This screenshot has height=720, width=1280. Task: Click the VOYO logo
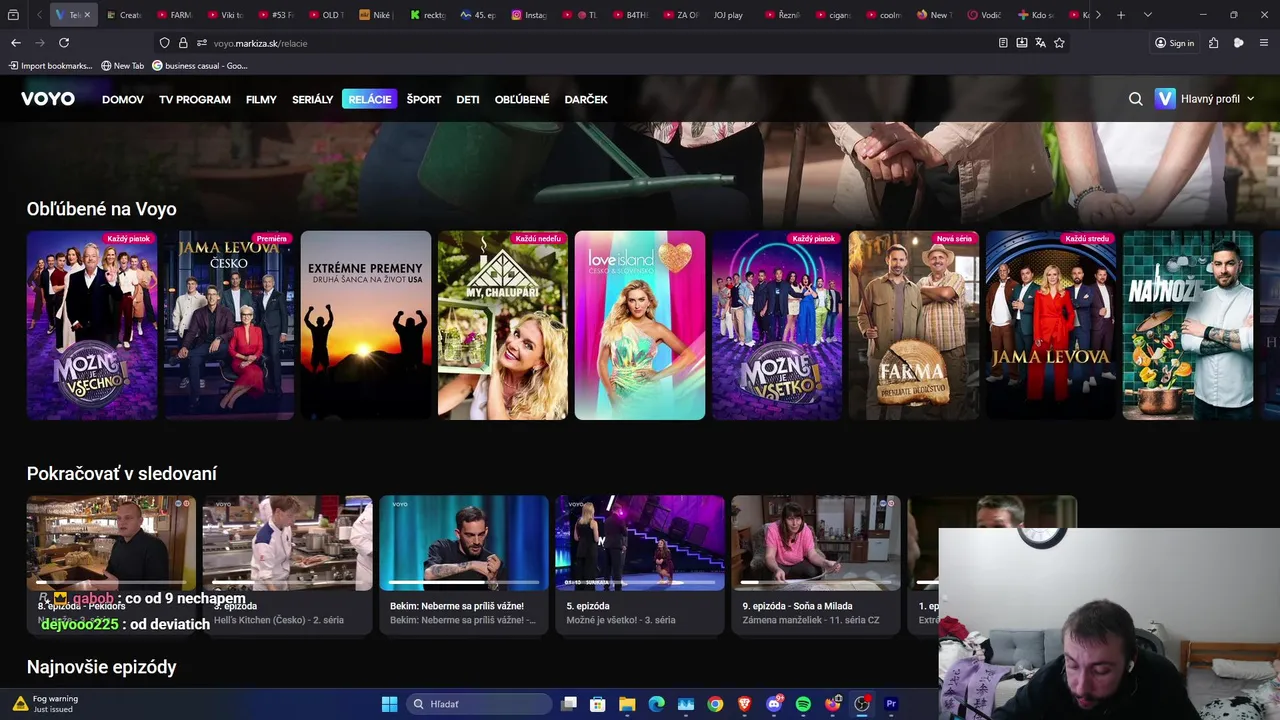tap(48, 99)
